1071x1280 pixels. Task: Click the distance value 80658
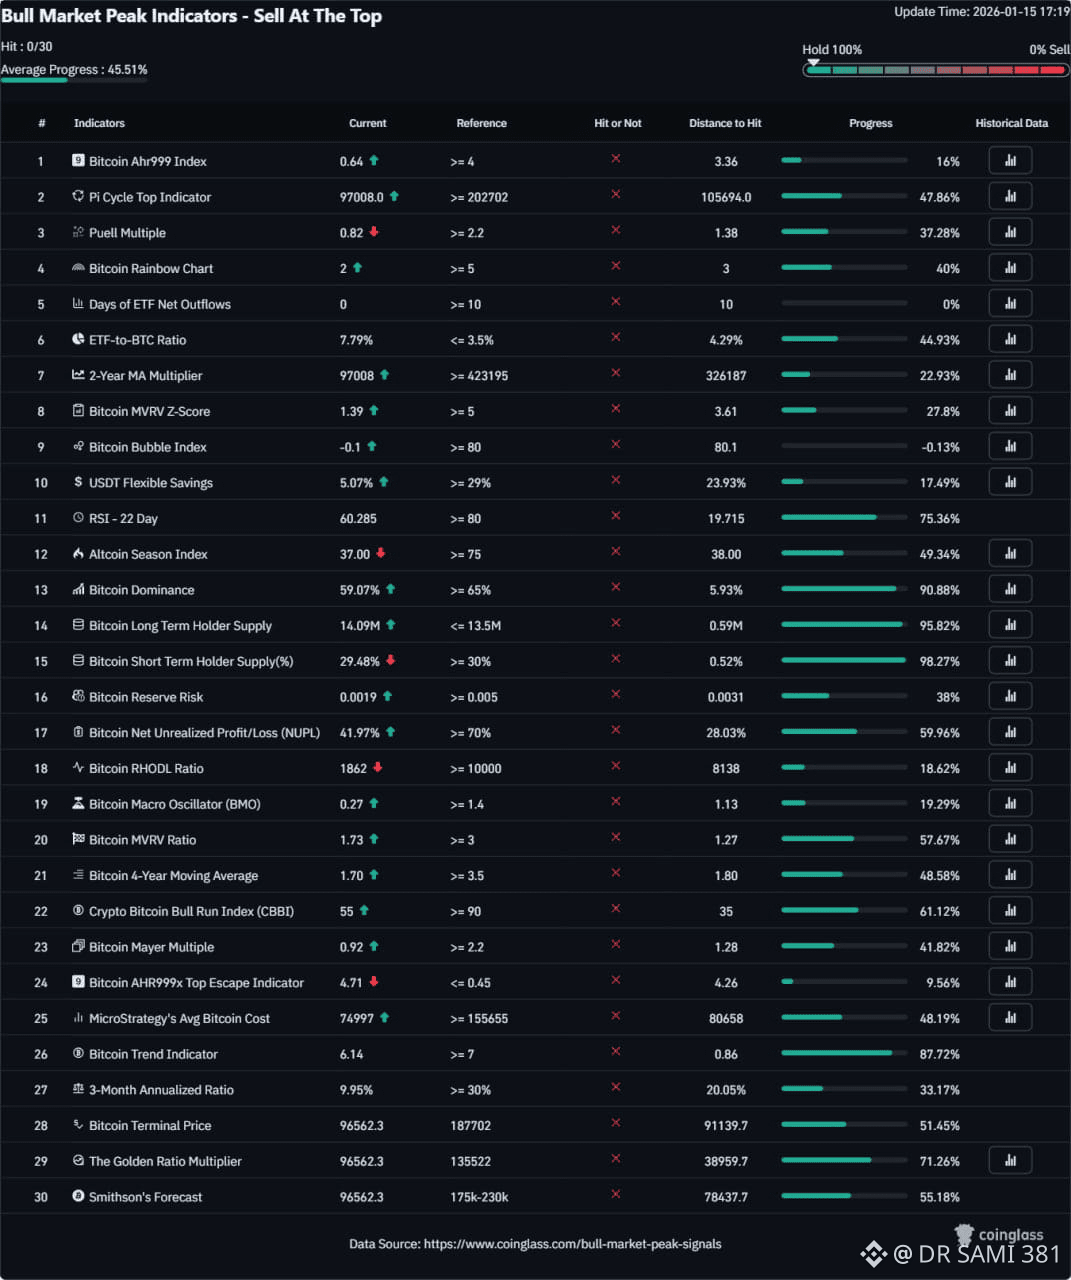[x=726, y=1018]
